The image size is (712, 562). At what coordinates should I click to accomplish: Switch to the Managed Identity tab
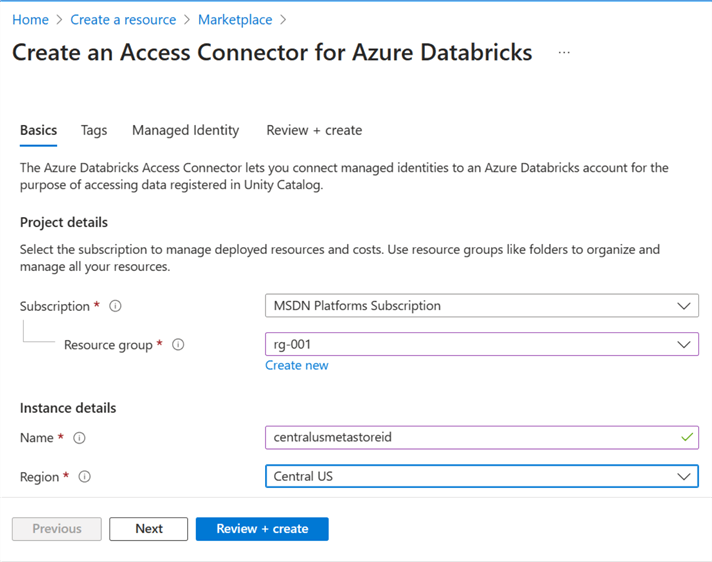[x=185, y=130]
